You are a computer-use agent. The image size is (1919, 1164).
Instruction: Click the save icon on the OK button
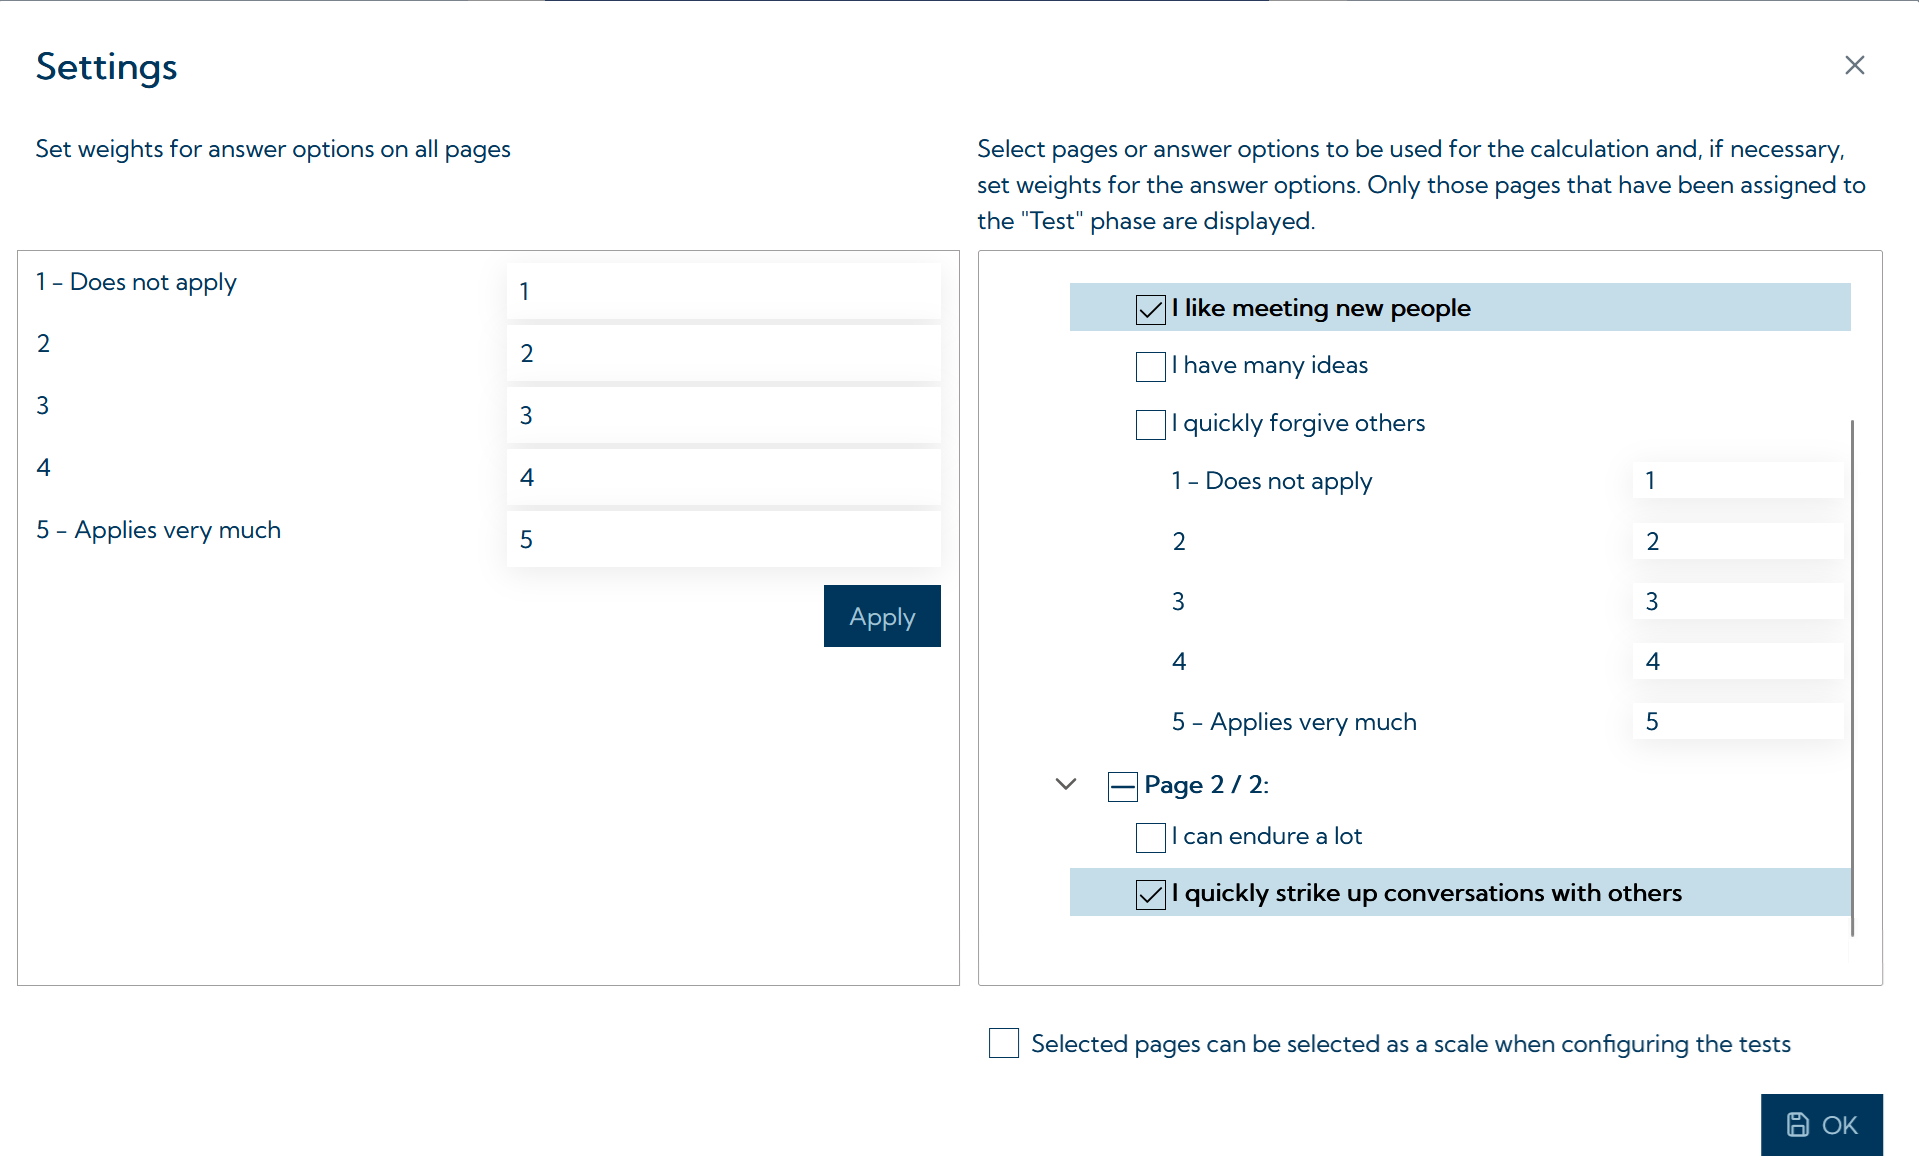pyautogui.click(x=1798, y=1124)
